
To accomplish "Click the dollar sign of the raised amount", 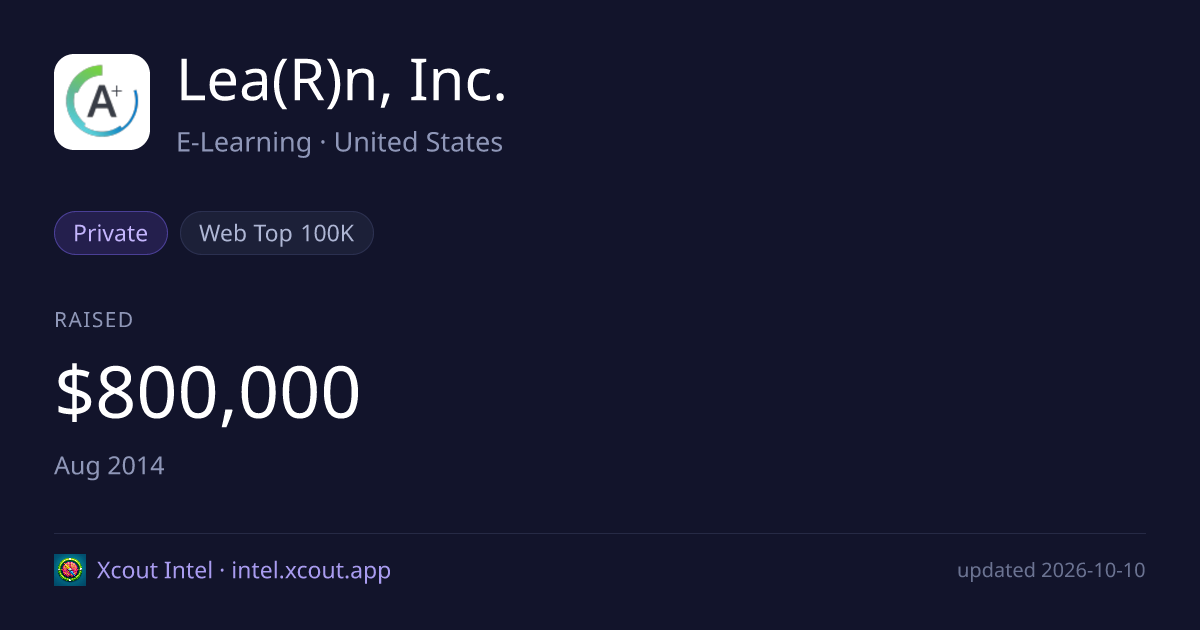I will (x=72, y=393).
